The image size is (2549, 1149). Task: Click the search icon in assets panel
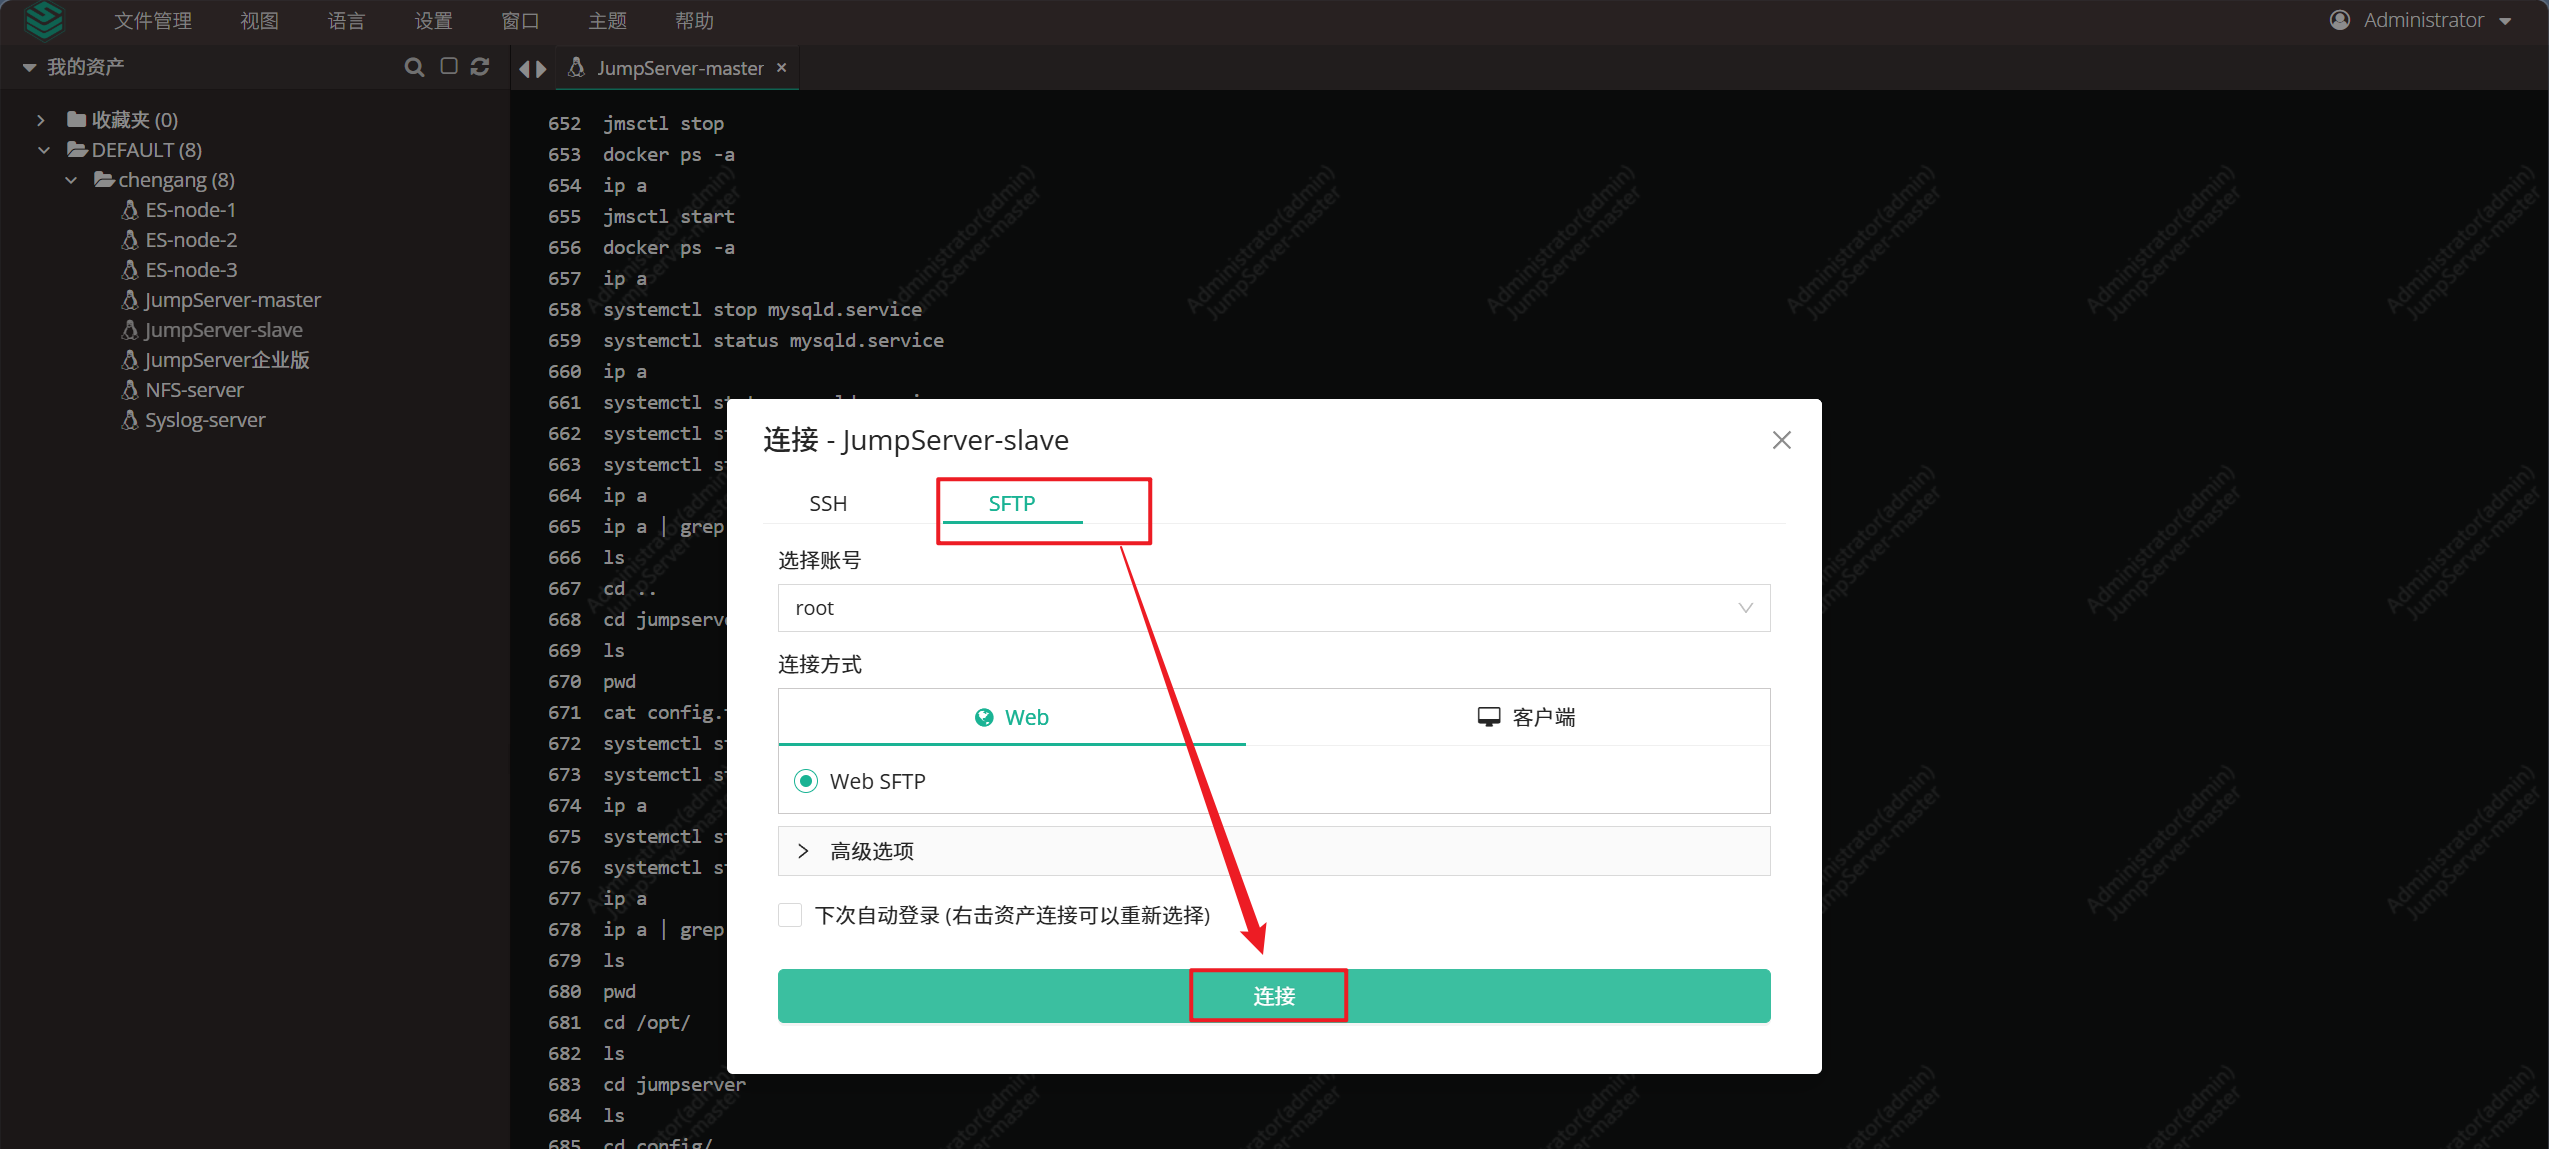click(413, 67)
